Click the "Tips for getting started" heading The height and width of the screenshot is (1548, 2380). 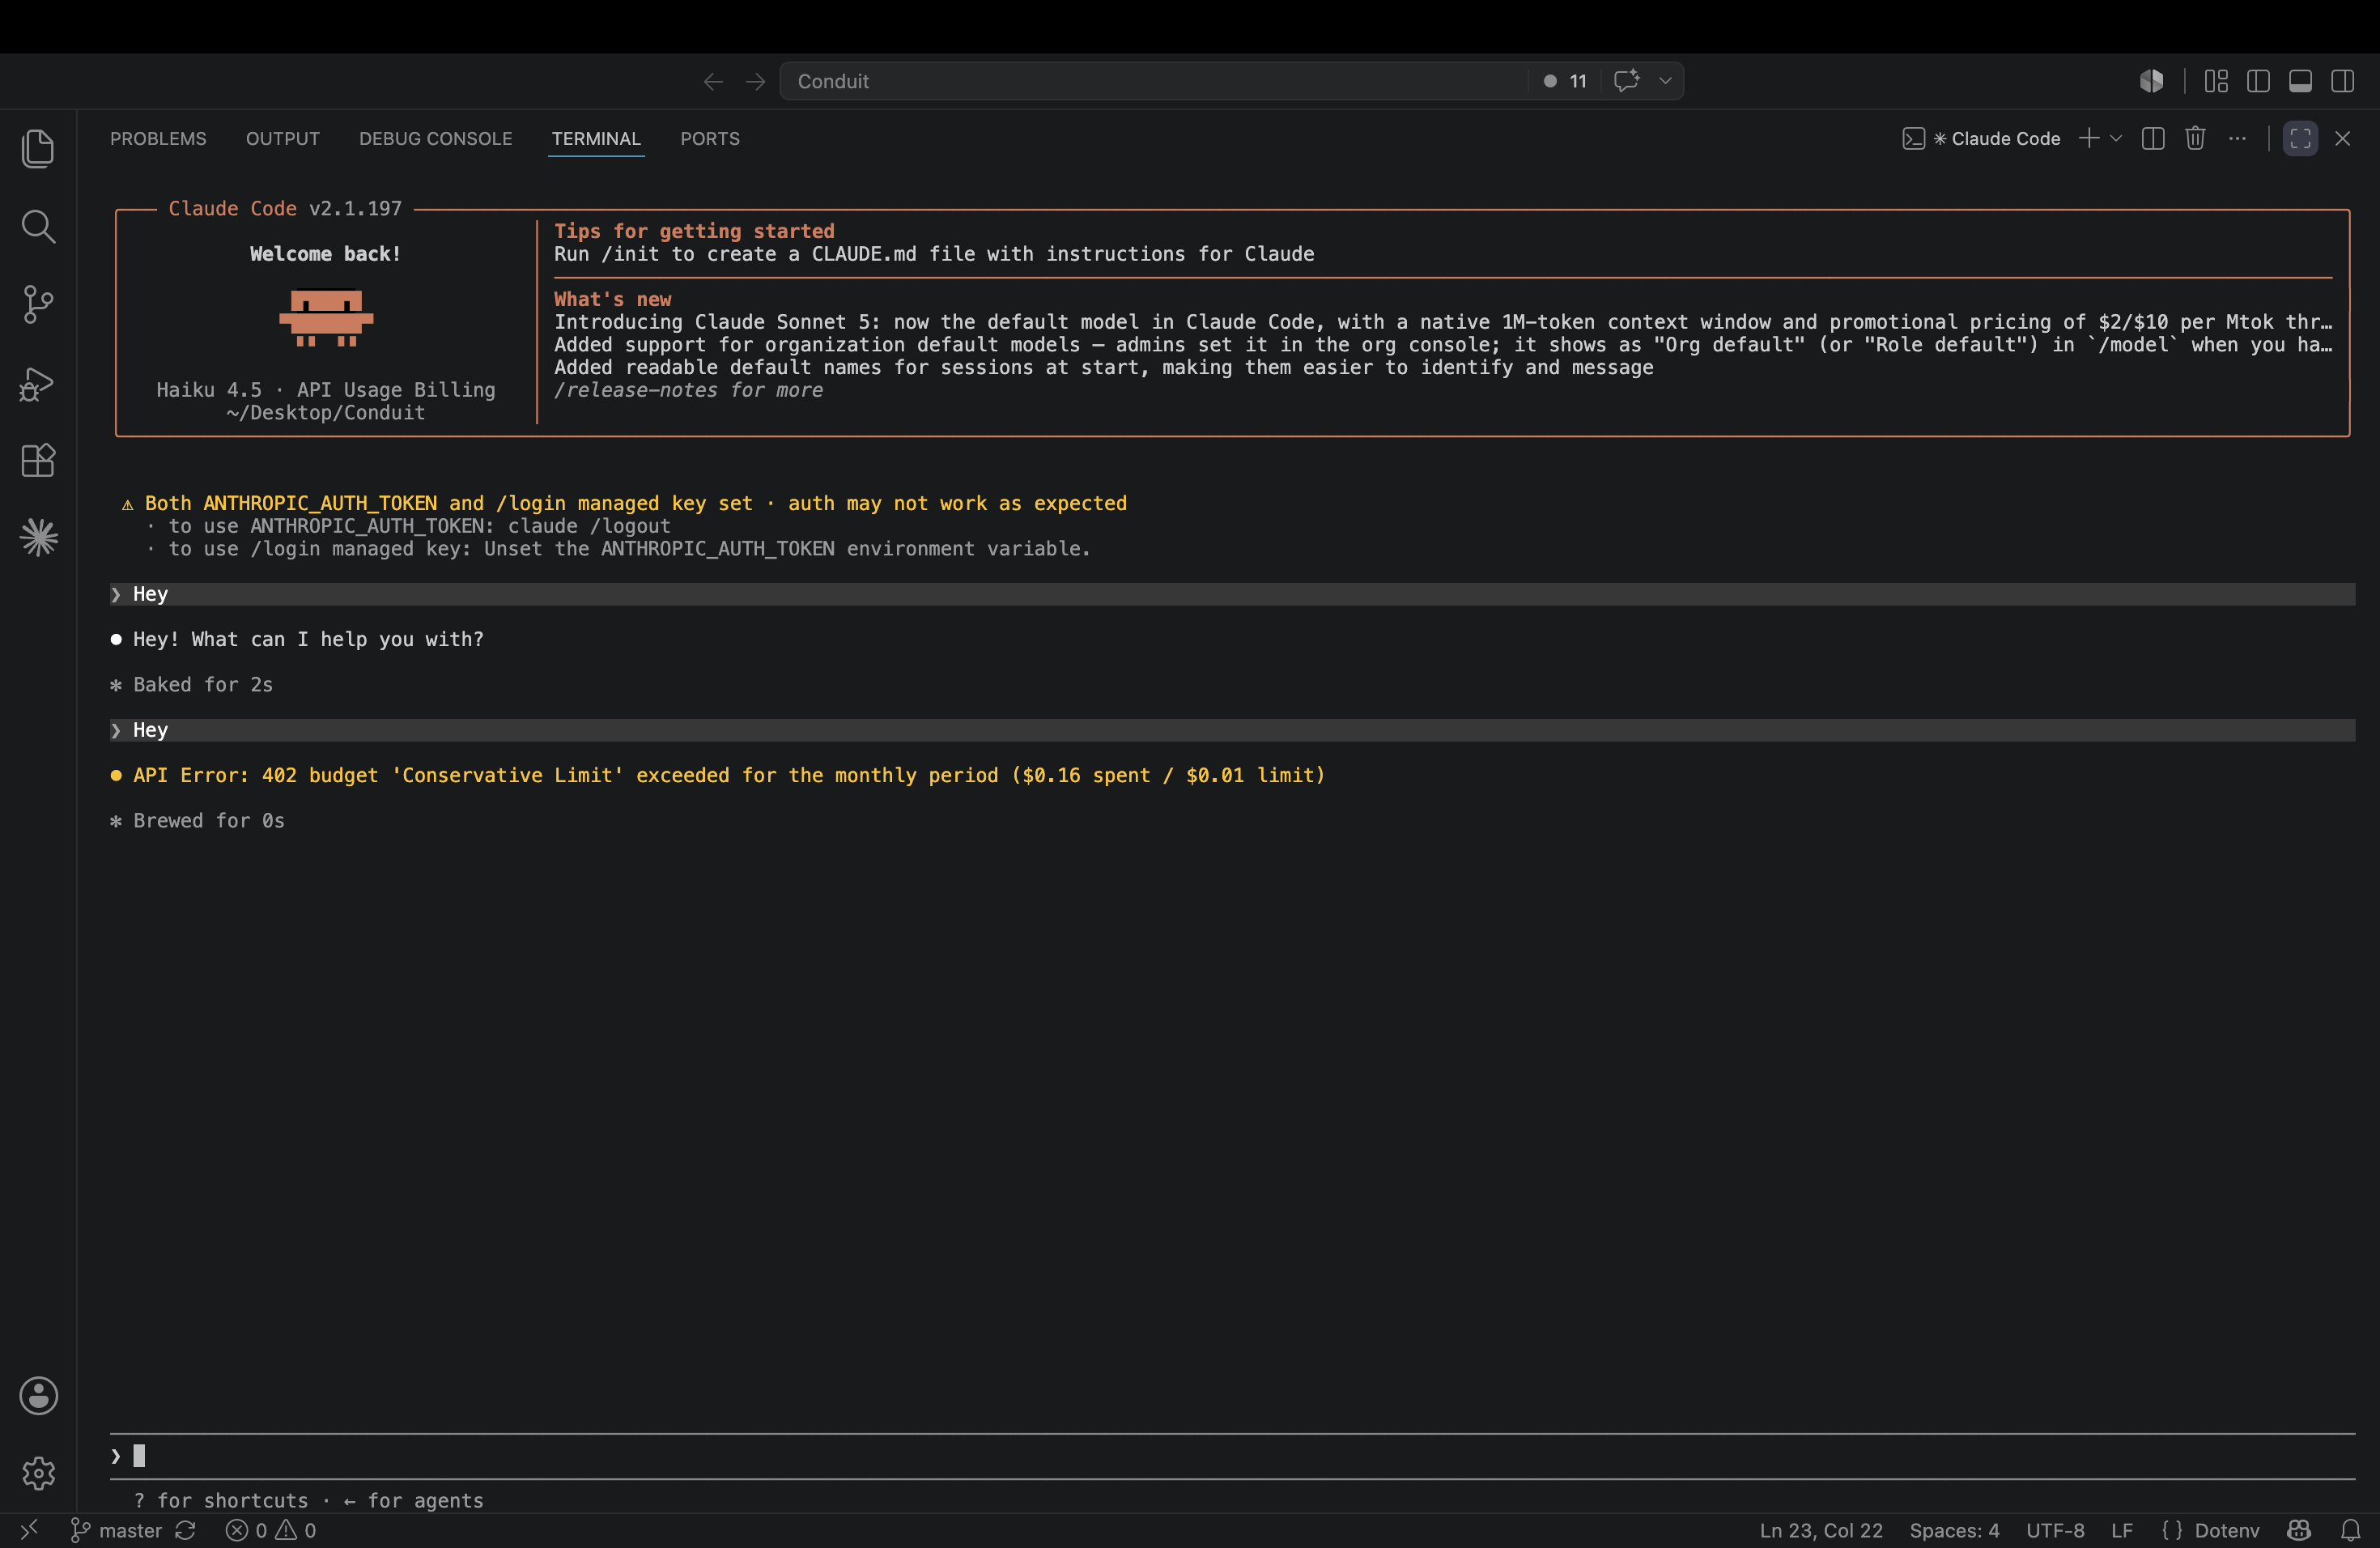(694, 231)
